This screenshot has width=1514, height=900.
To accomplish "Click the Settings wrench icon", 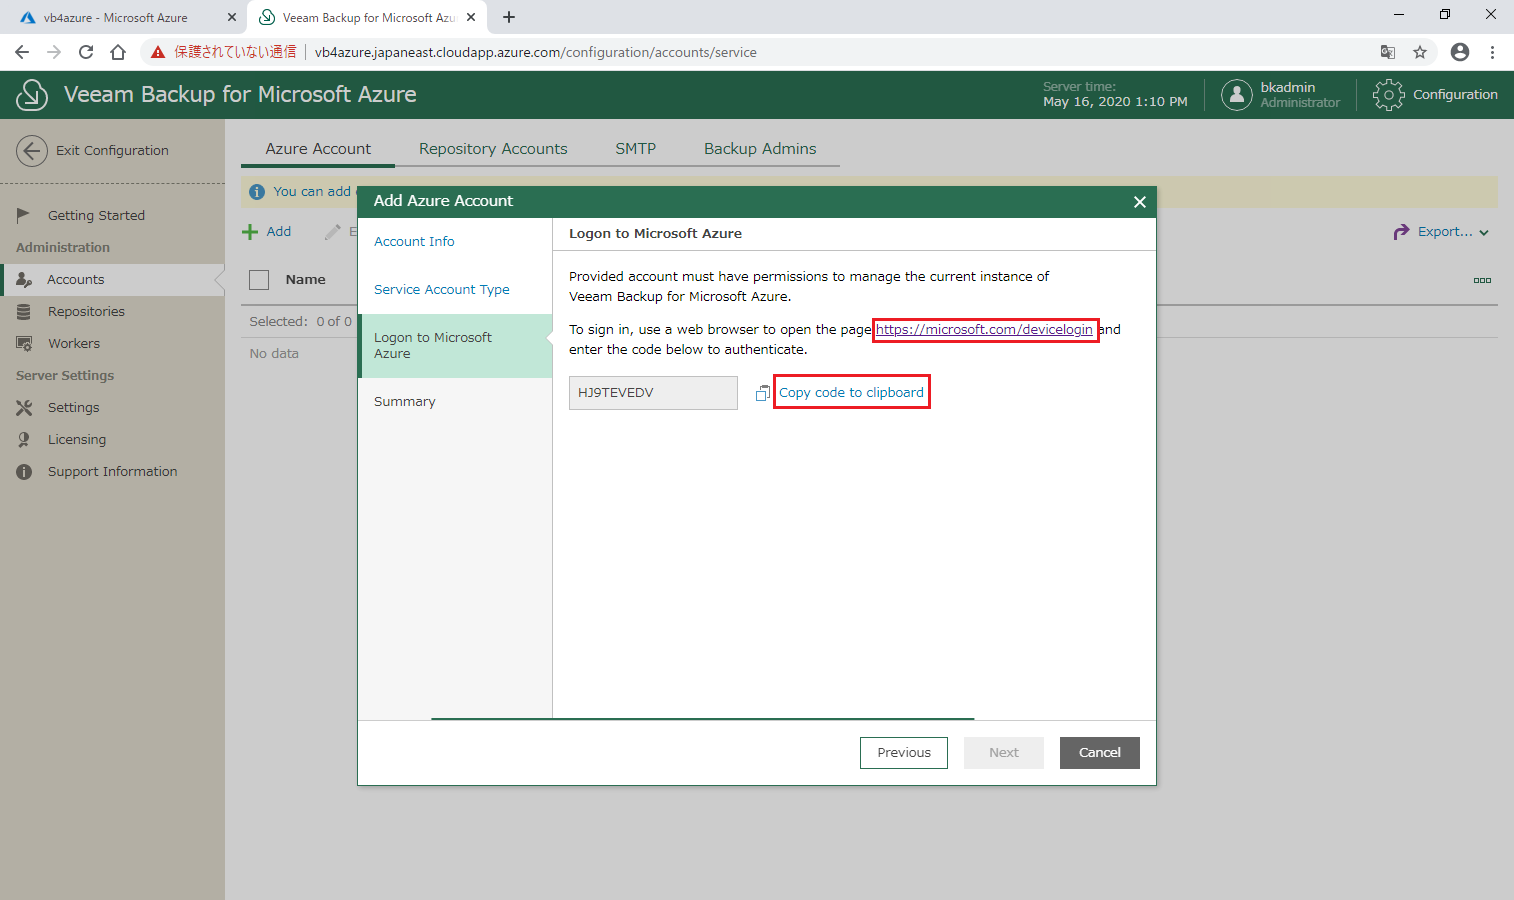I will (x=24, y=408).
